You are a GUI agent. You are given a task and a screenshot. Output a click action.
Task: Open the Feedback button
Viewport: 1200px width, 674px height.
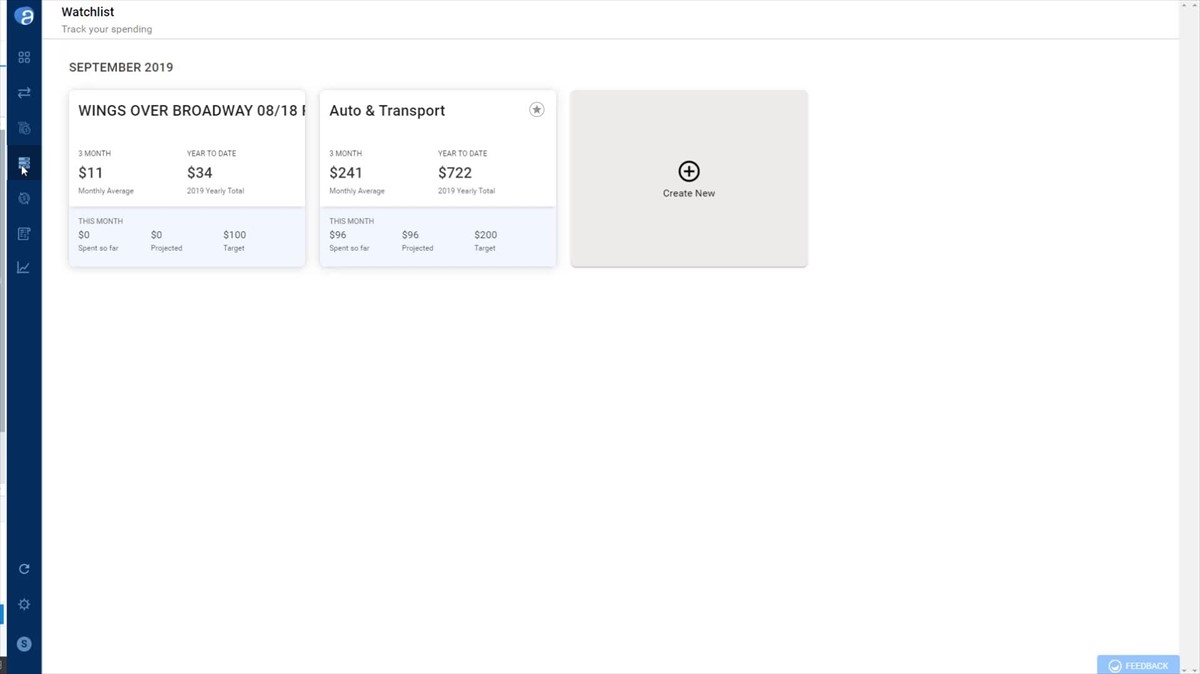[x=1138, y=665]
